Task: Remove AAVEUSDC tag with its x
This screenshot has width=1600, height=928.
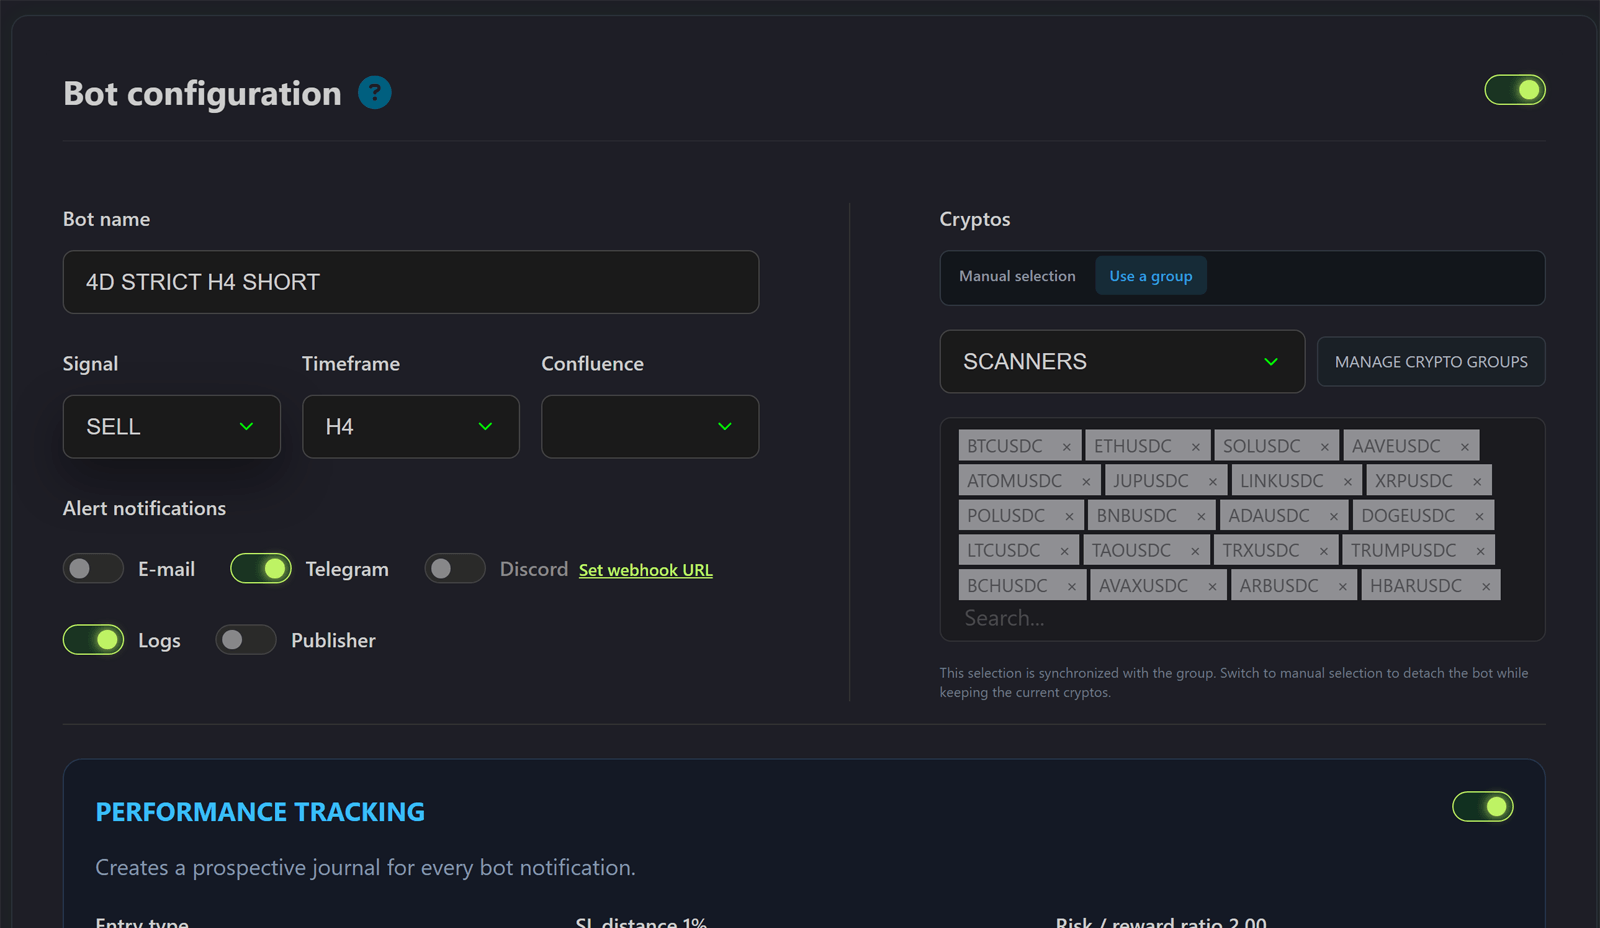Action: click(1465, 447)
